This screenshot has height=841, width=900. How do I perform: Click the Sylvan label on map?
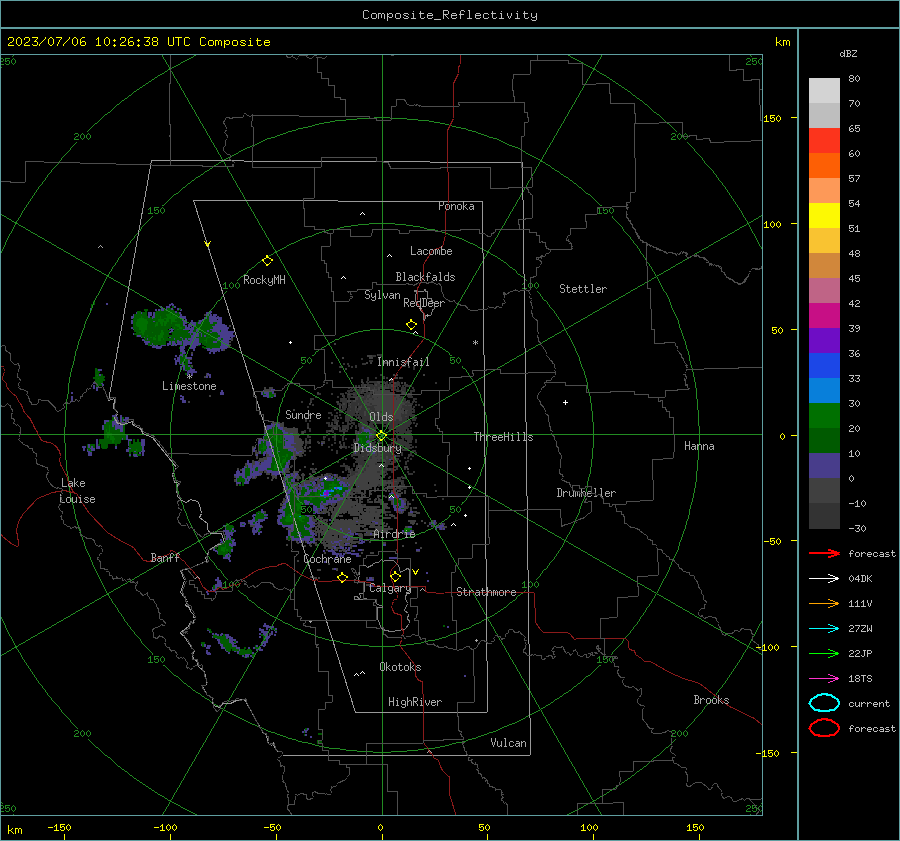point(382,295)
